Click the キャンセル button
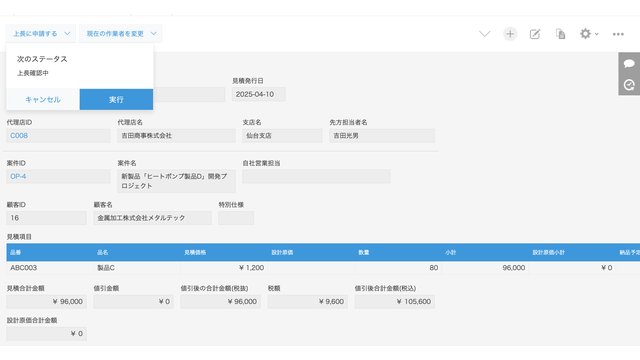 click(43, 99)
